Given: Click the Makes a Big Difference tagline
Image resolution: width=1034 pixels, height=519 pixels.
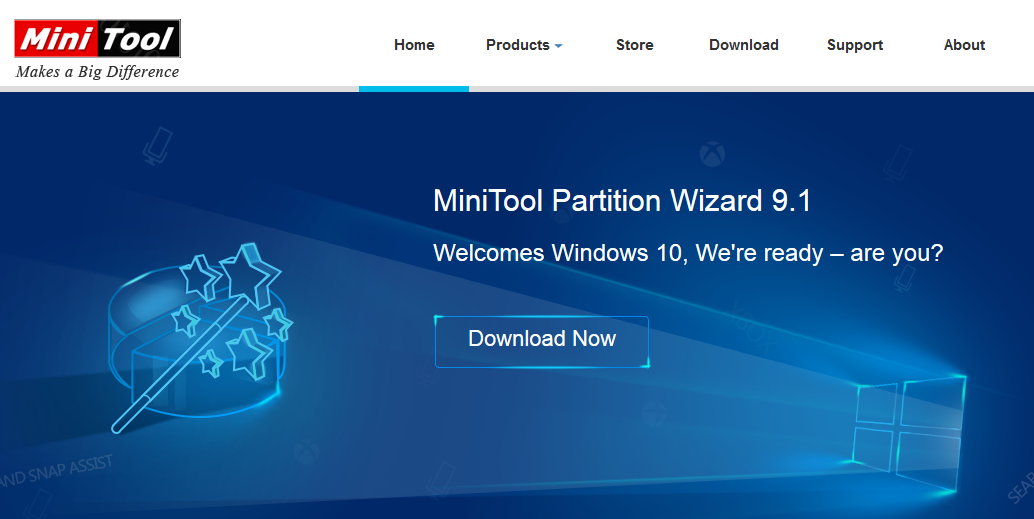Looking at the screenshot, I should click(98, 72).
